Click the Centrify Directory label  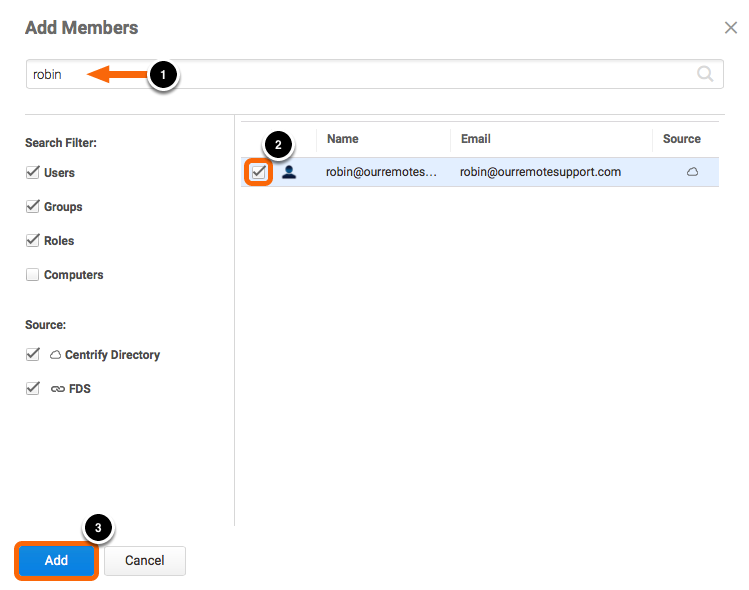[x=112, y=355]
